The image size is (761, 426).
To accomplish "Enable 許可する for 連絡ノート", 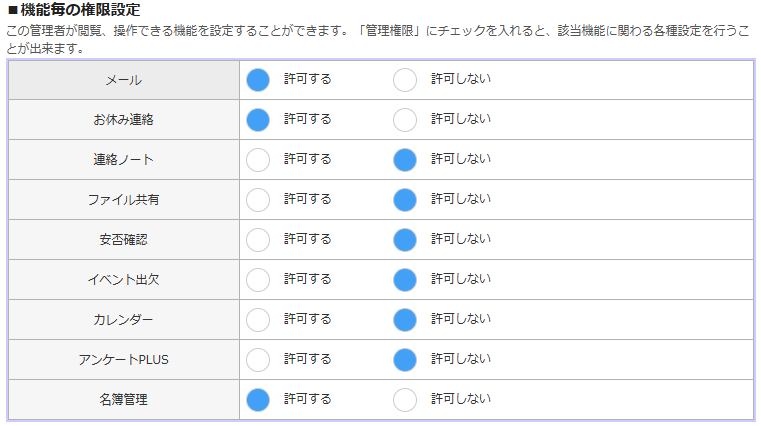I will [258, 160].
